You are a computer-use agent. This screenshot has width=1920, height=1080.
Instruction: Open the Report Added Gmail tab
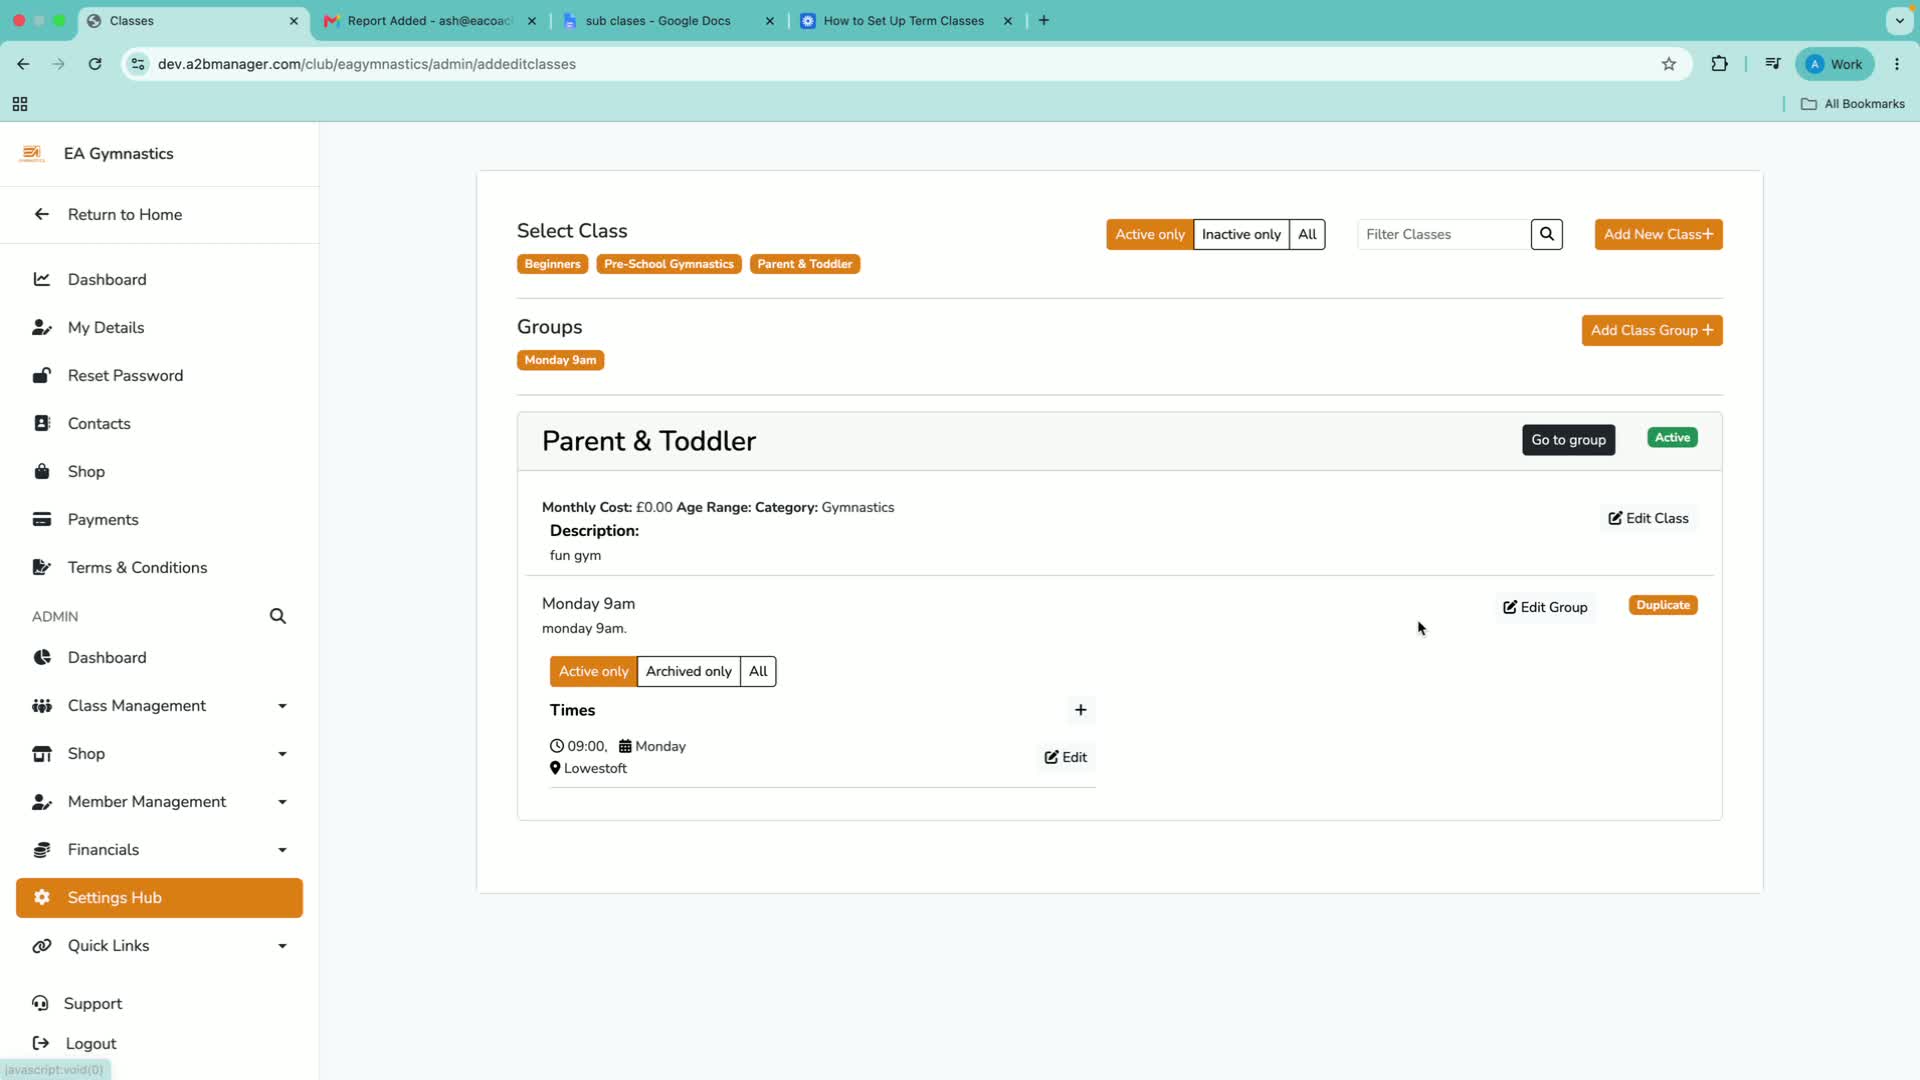pos(430,21)
